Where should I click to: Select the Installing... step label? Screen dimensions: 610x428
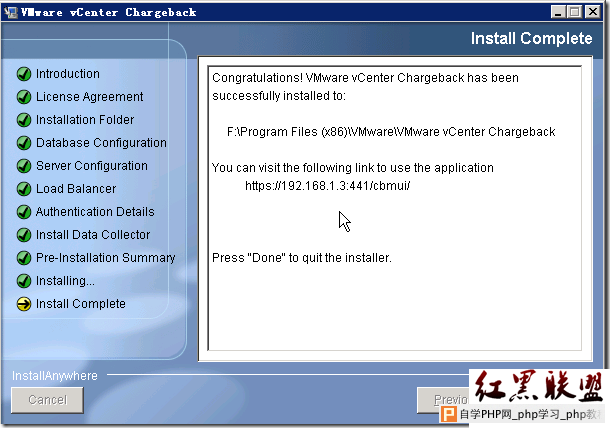click(65, 281)
